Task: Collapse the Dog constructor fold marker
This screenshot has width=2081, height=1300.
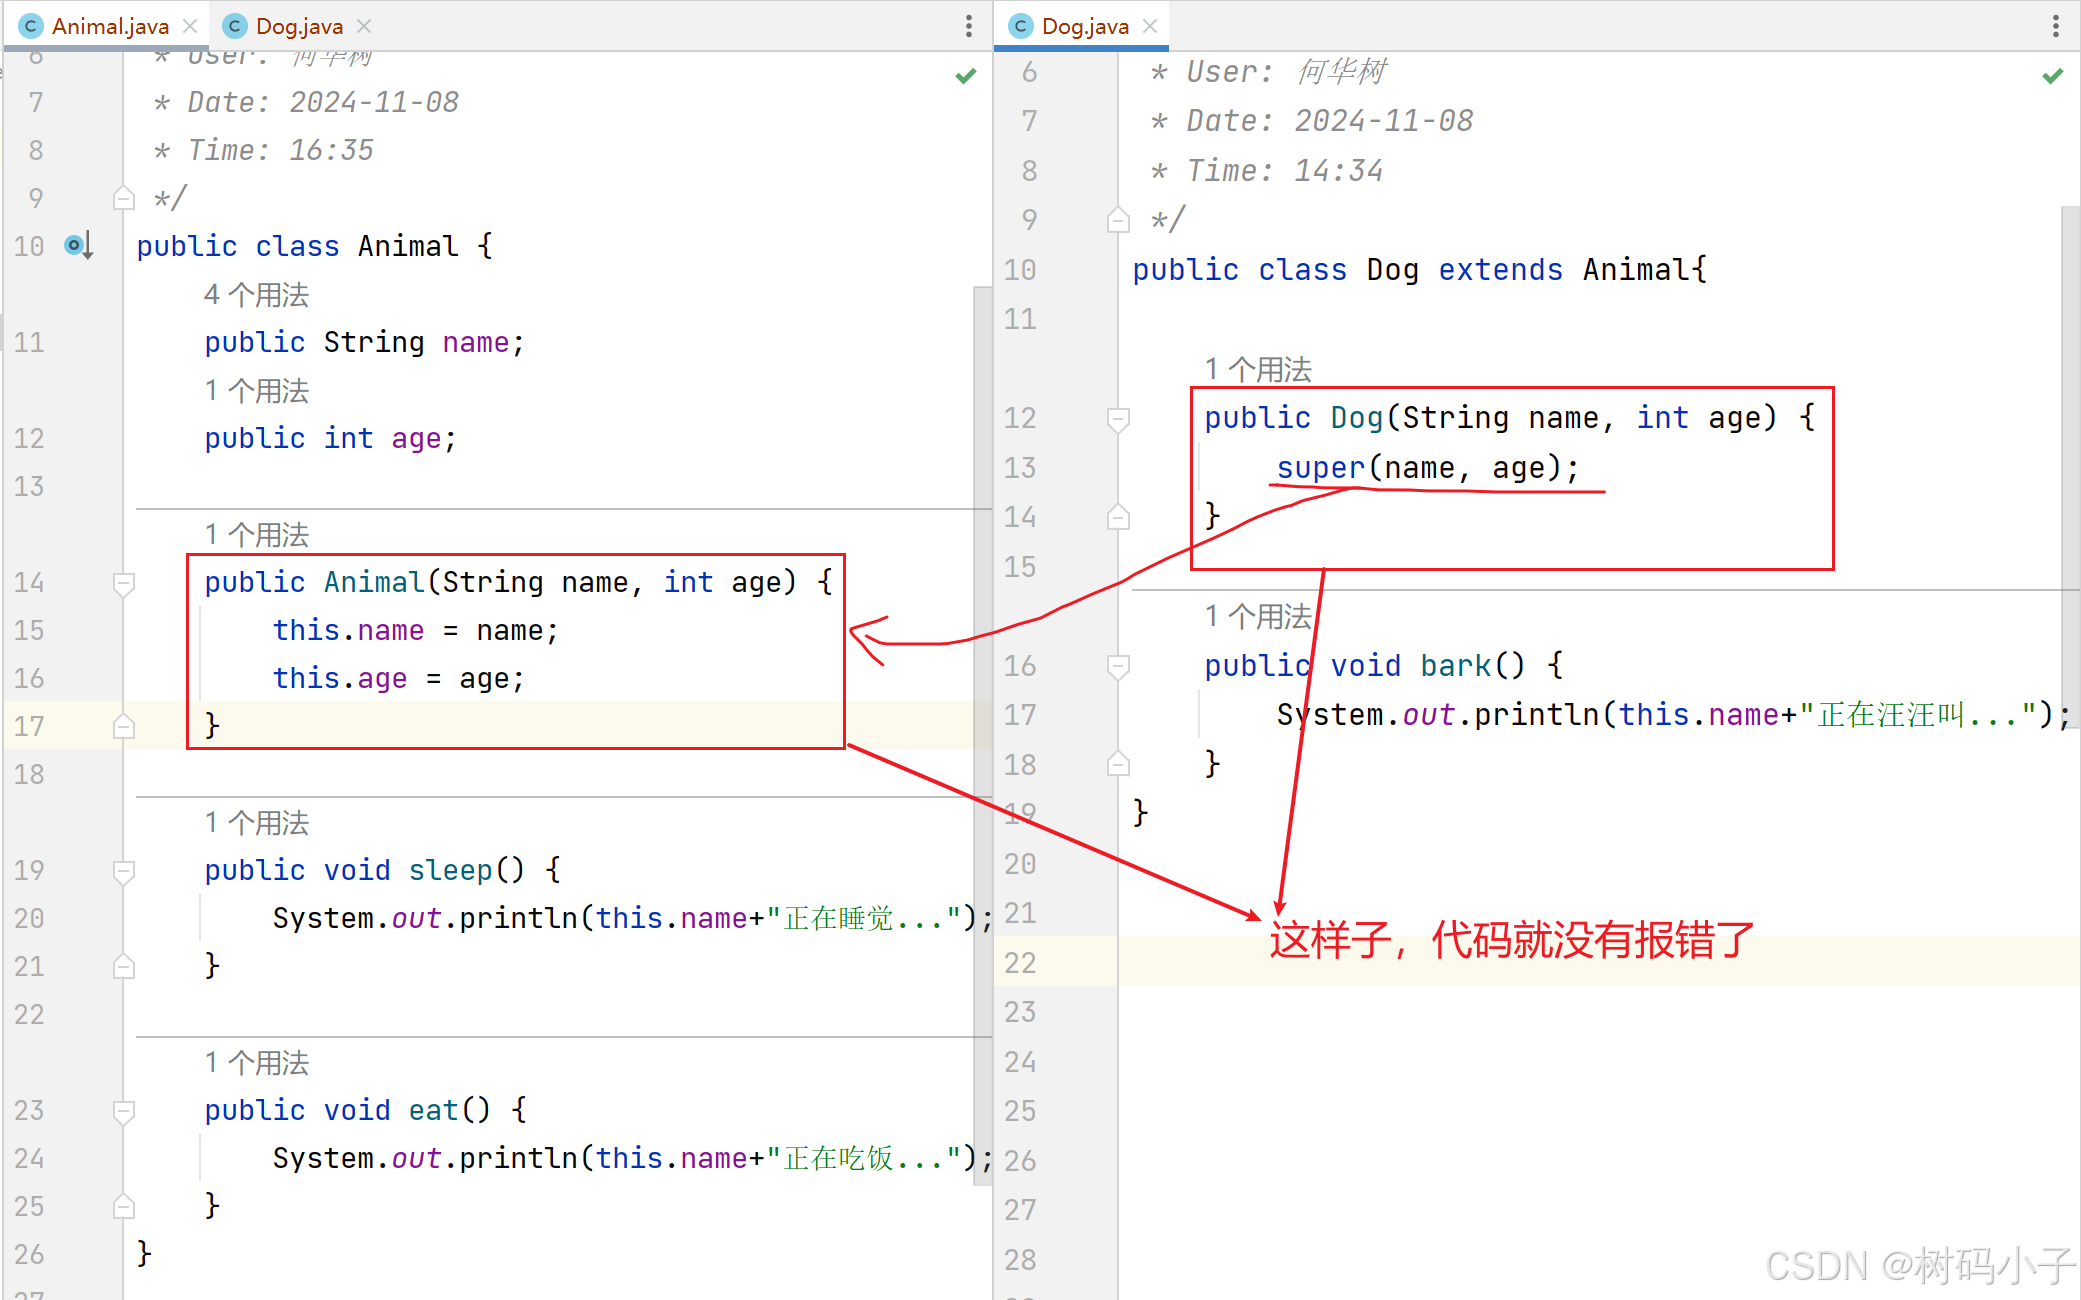Action: (x=1118, y=418)
